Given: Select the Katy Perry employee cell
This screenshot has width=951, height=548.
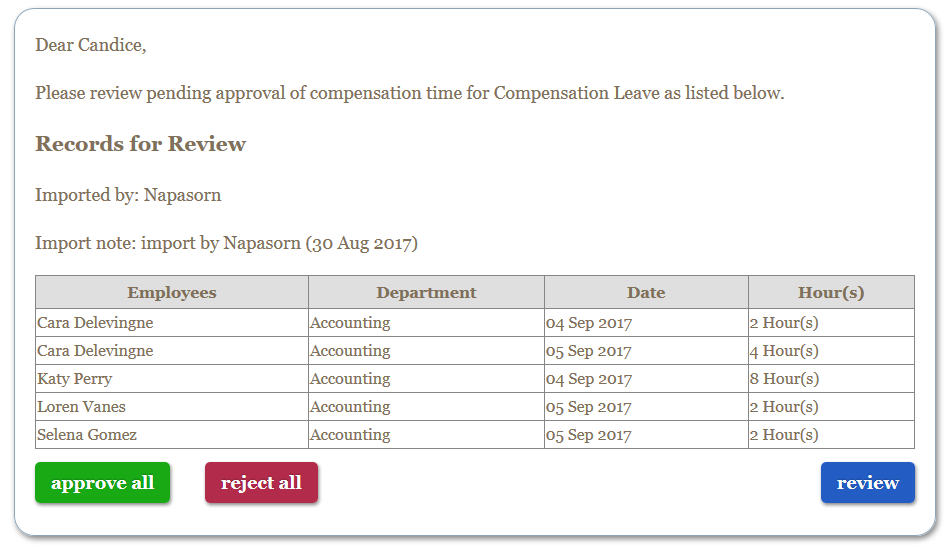Looking at the screenshot, I should click(x=172, y=379).
